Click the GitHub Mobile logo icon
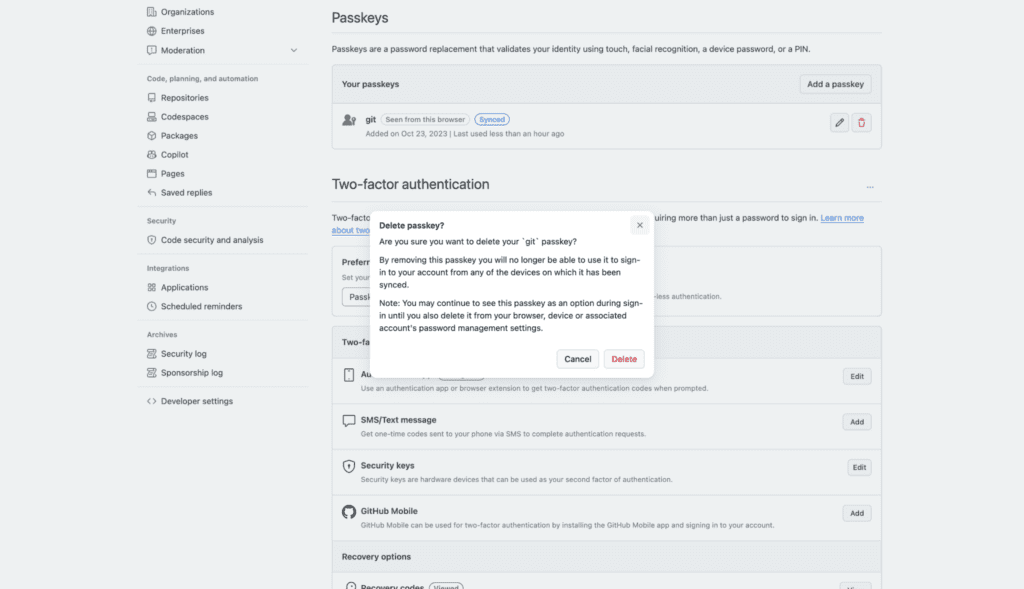The height and width of the screenshot is (589, 1024). click(348, 511)
